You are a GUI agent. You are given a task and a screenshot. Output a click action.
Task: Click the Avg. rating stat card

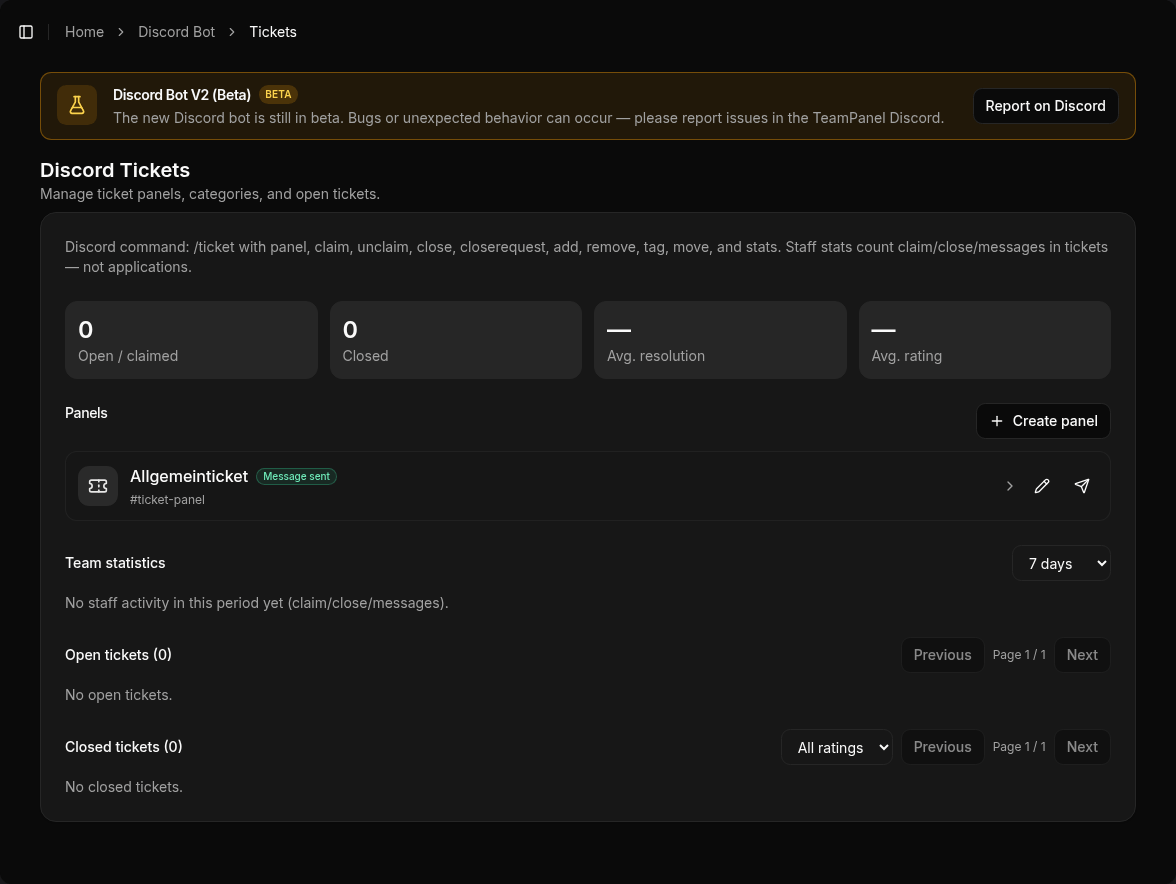(985, 340)
